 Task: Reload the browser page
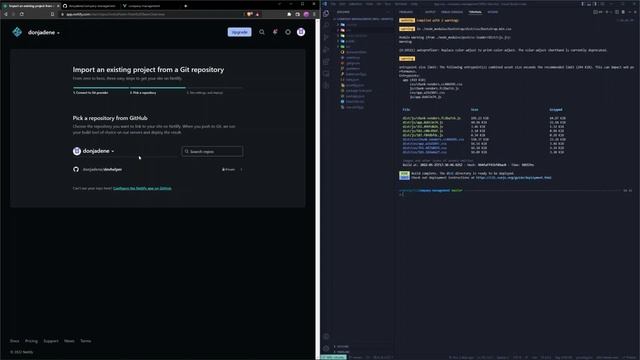click(22, 14)
